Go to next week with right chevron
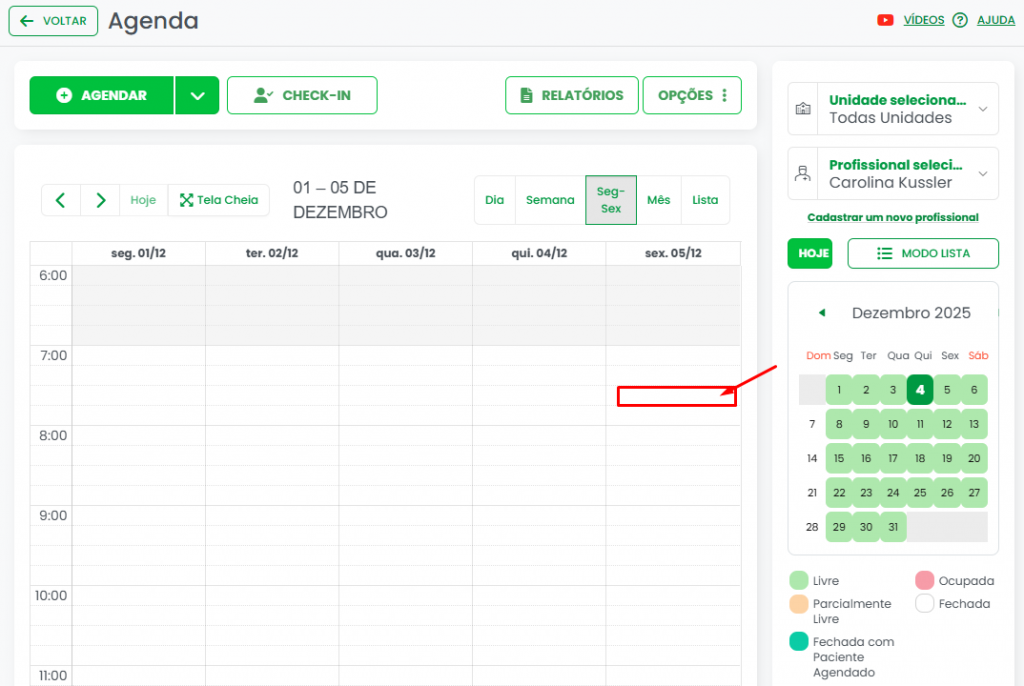 click(100, 200)
